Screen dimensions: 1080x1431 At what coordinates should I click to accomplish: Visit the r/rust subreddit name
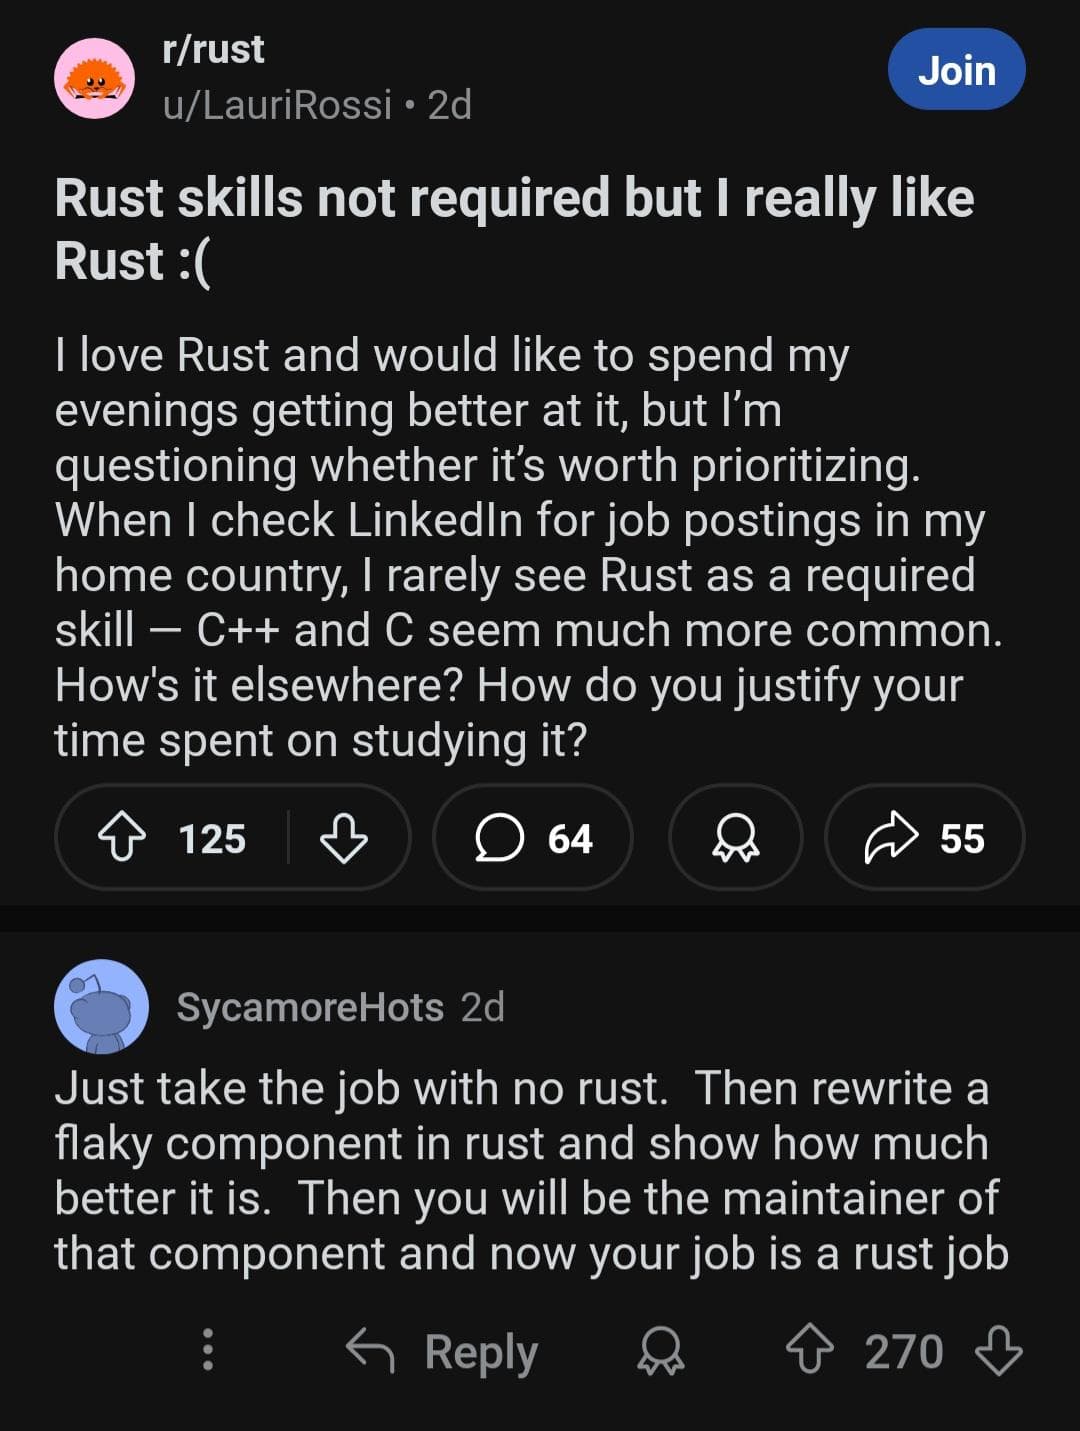tap(212, 48)
